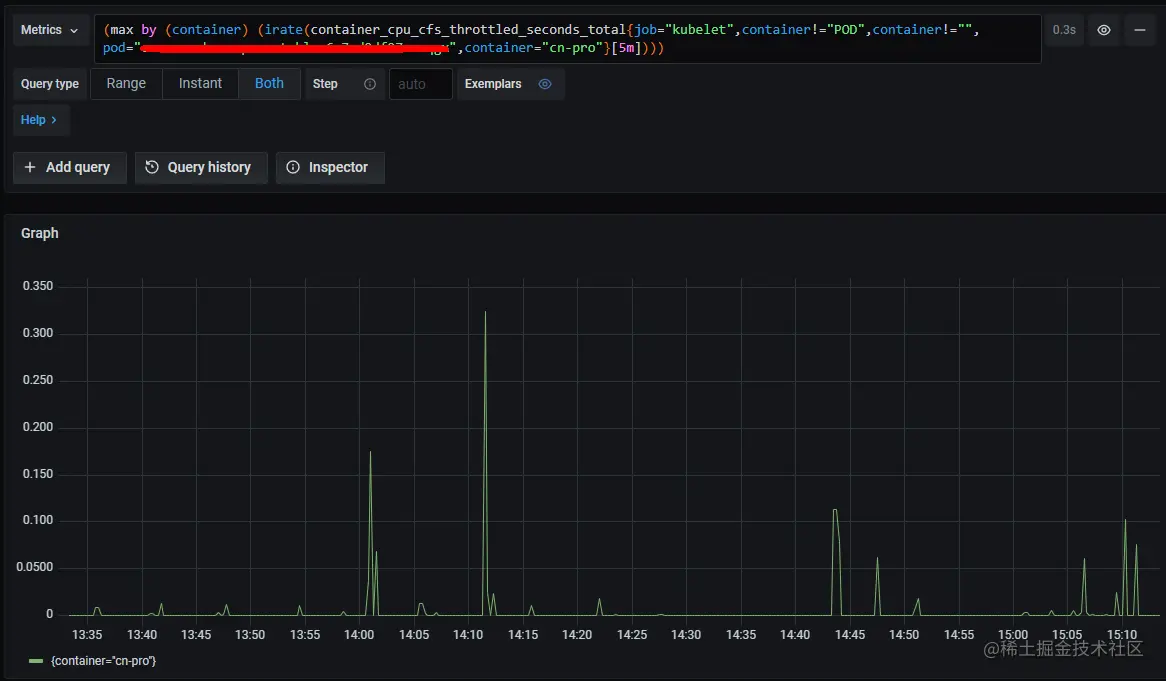Select the Both query type
Screen dimensions: 1166x681
tap(269, 84)
